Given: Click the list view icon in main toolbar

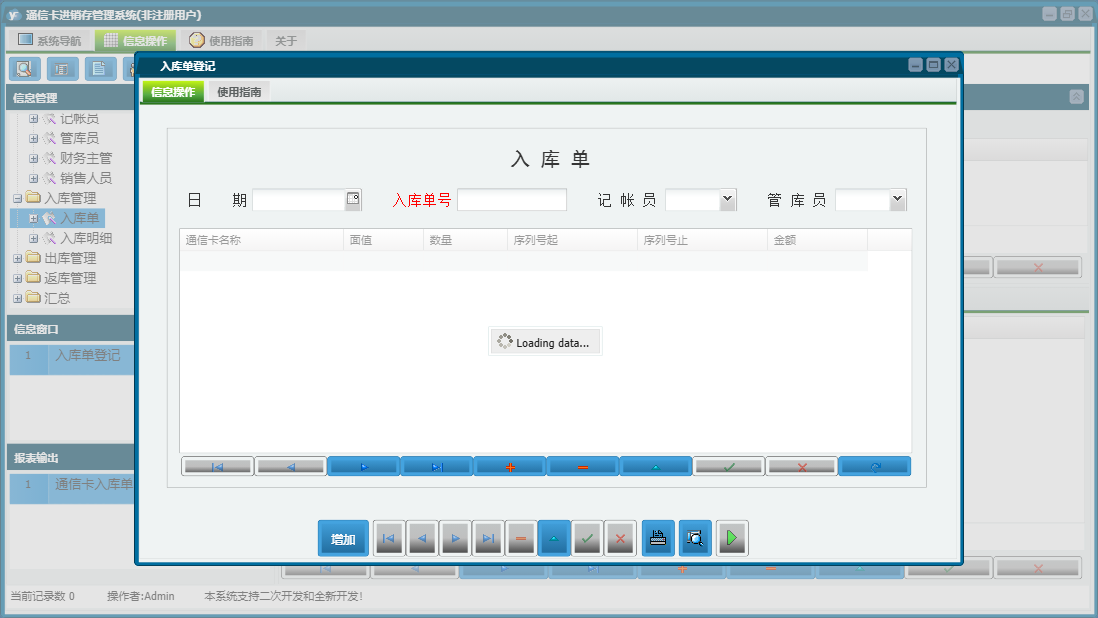Looking at the screenshot, I should click(x=62, y=69).
